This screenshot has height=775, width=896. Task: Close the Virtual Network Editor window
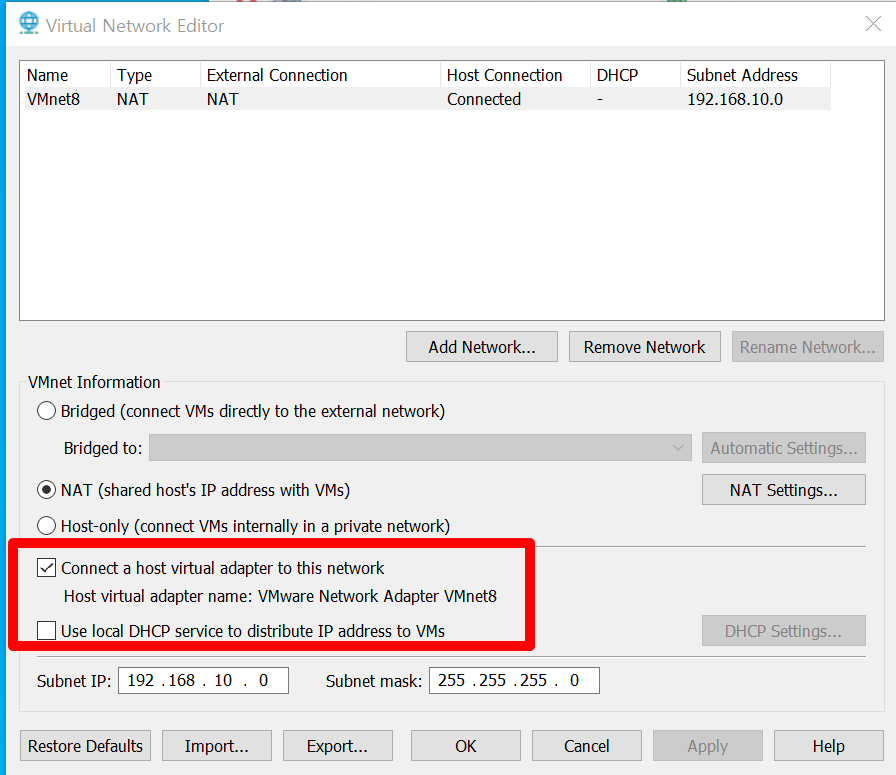coord(873,24)
